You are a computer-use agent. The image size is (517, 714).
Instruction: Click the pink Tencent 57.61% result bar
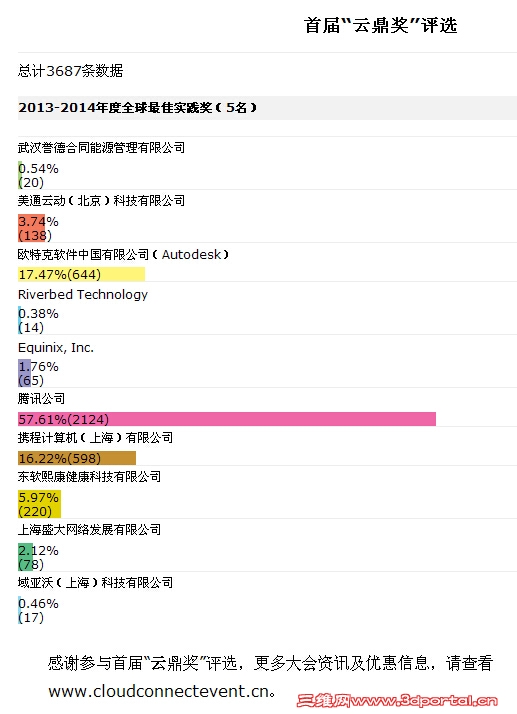point(227,419)
